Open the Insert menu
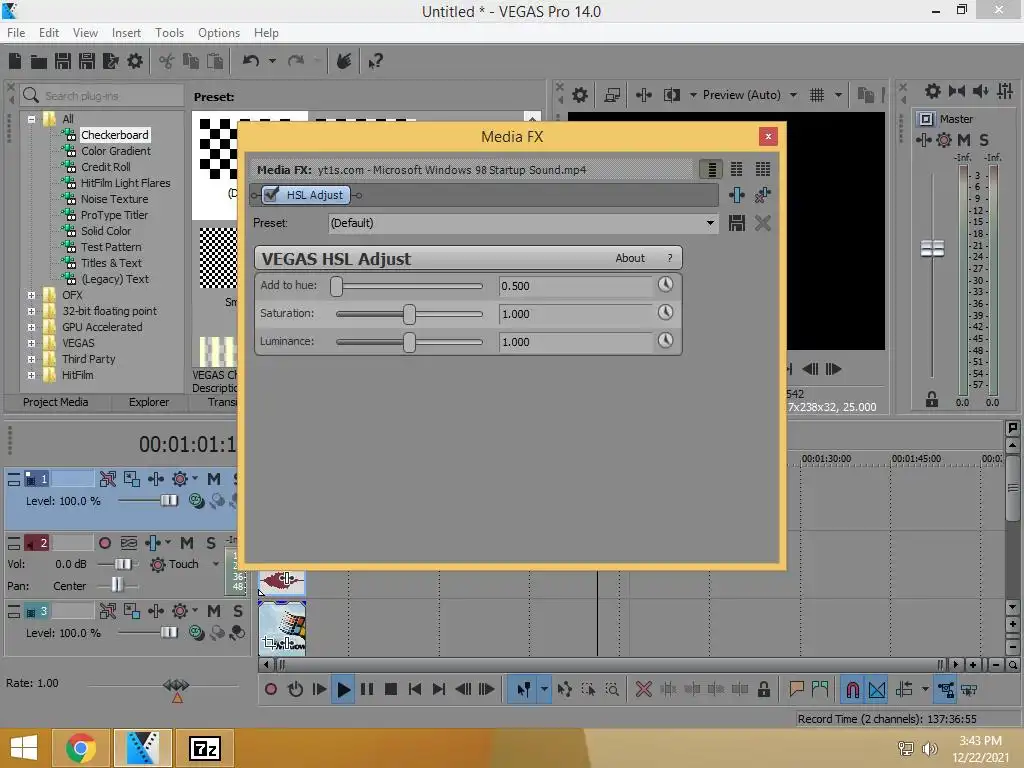Image resolution: width=1024 pixels, height=768 pixels. [x=126, y=33]
